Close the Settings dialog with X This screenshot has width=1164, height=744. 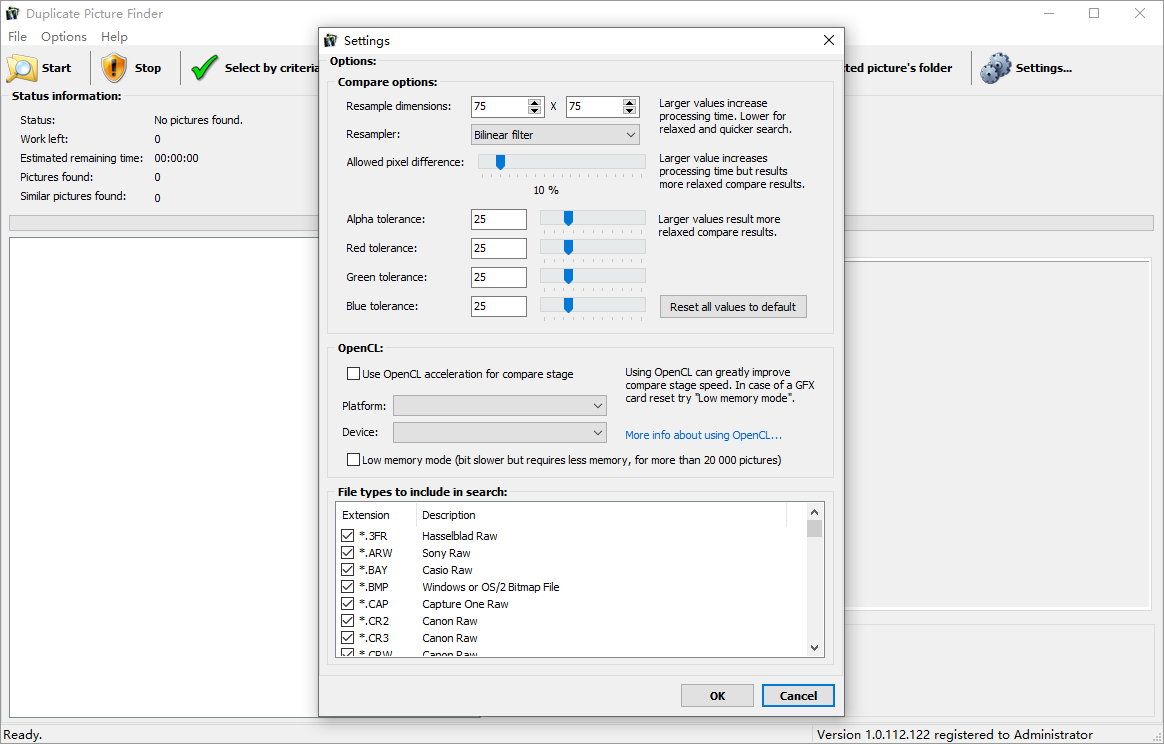[828, 40]
